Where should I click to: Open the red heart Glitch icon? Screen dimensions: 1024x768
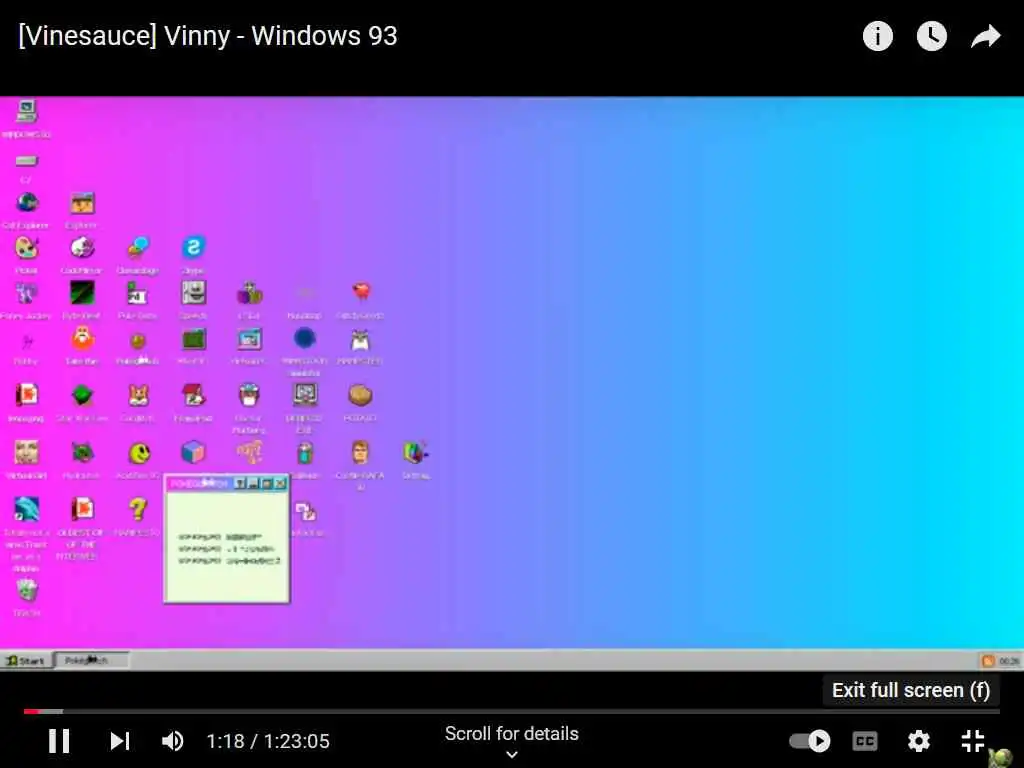point(360,291)
